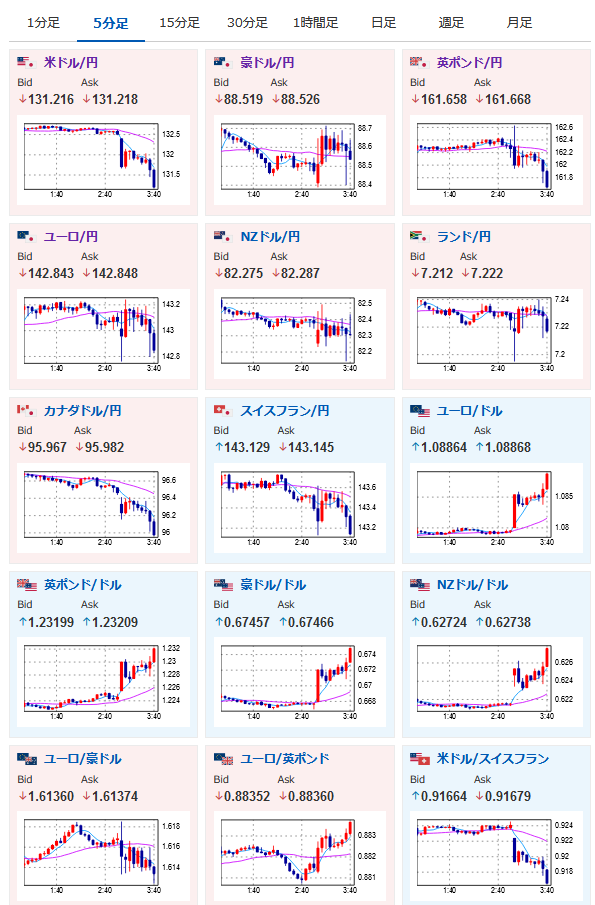Click the 豪ドル/ドル candlestick chart
This screenshot has width=595, height=905.
pyautogui.click(x=300, y=682)
